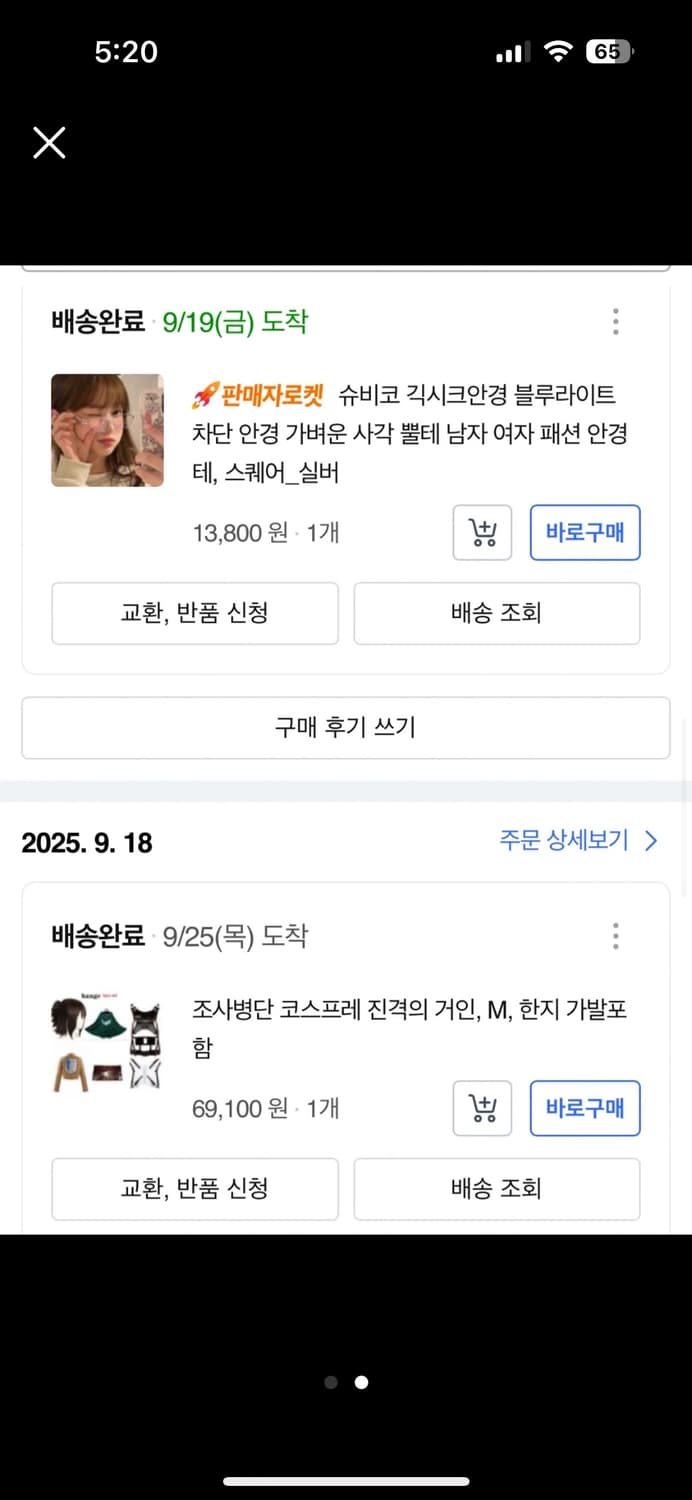692x1500 pixels.
Task: Tap the cellular signal bars in the status bar
Action: pyautogui.click(x=512, y=51)
